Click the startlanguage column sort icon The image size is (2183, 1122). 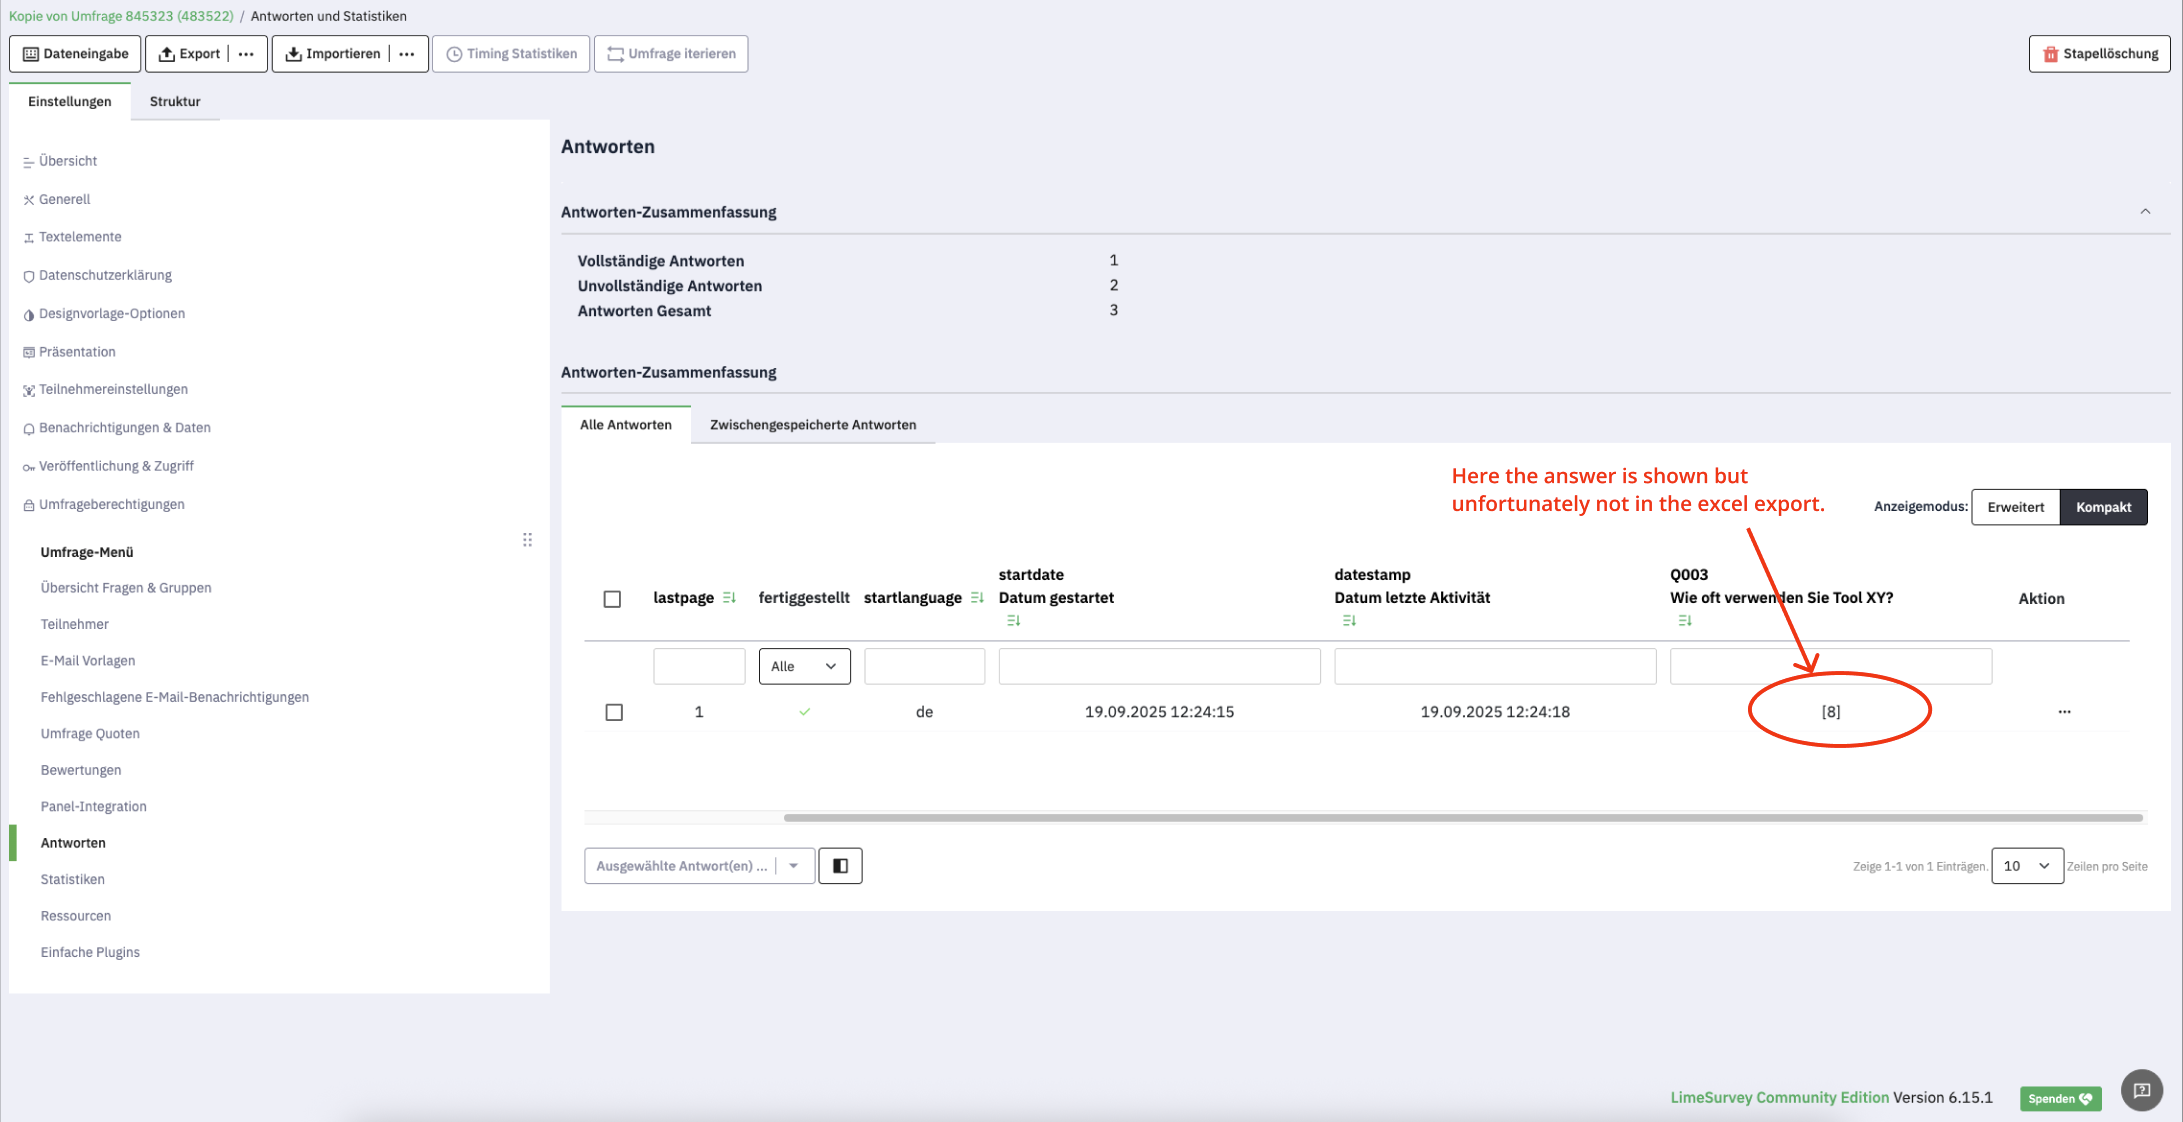pyautogui.click(x=977, y=598)
